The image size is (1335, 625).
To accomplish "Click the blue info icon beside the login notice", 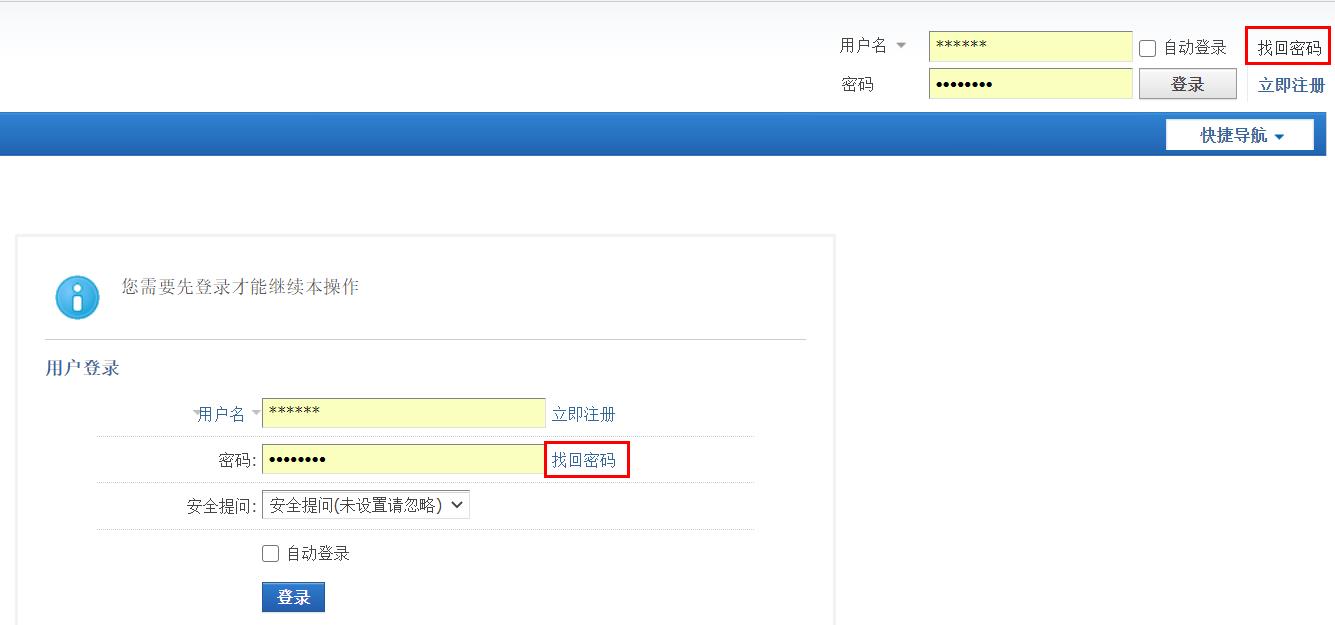I will click(77, 297).
